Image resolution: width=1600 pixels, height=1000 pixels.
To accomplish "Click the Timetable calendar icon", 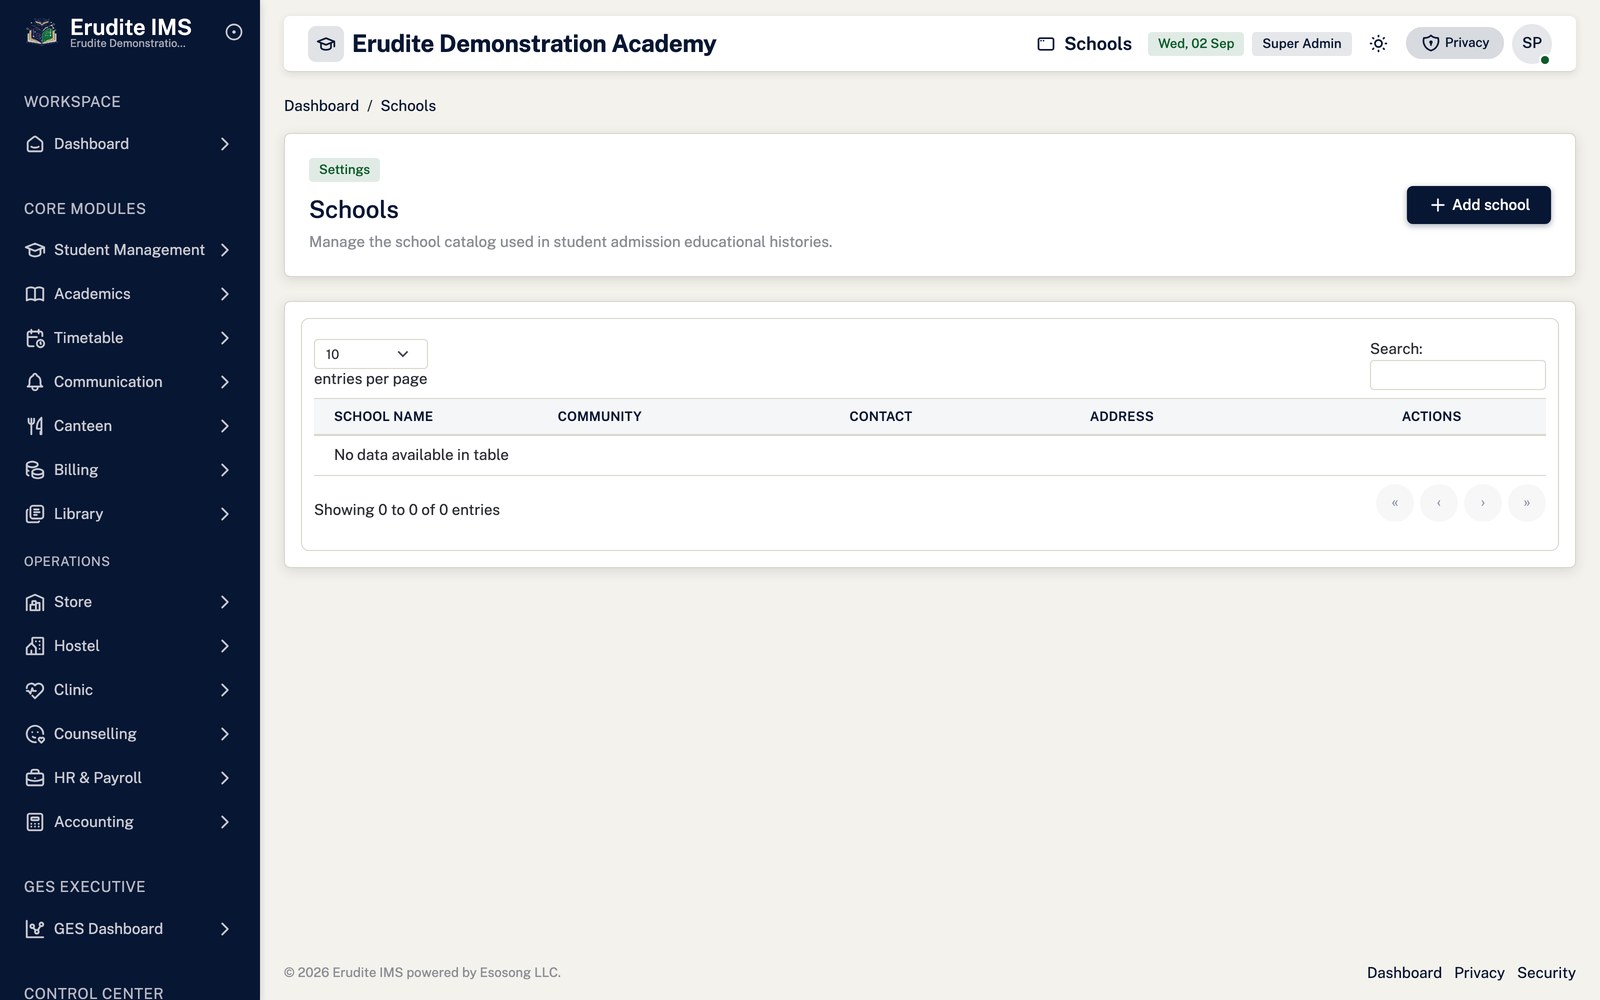I will pos(35,338).
